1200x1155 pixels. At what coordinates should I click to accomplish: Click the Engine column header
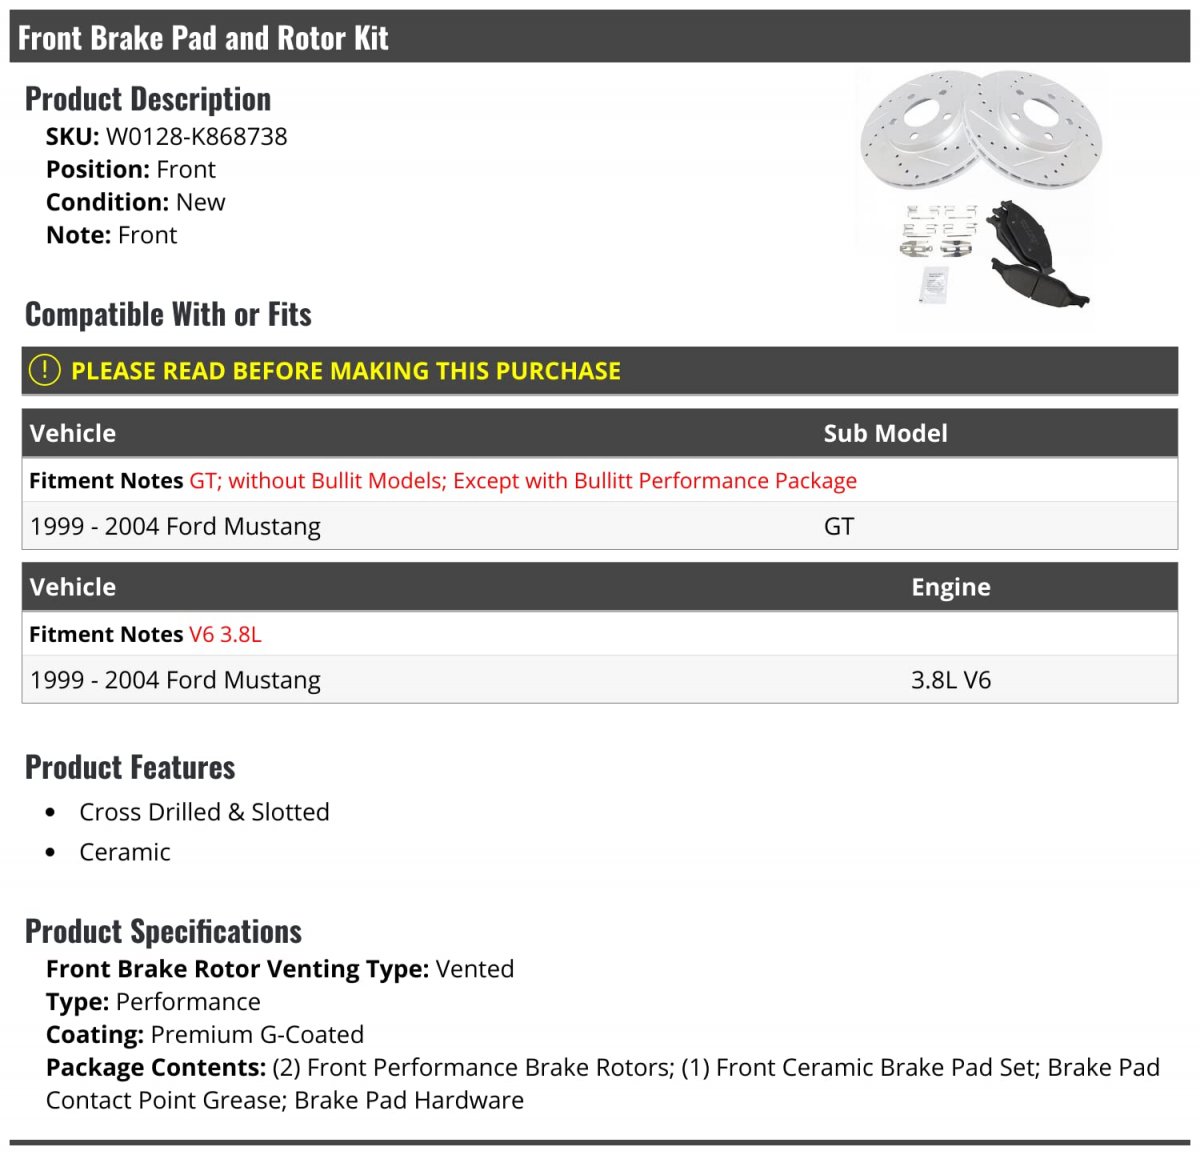(951, 587)
